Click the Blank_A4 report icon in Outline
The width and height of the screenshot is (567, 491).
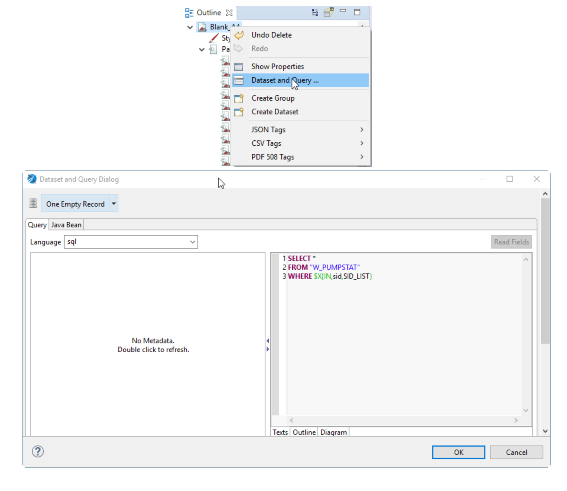click(x=202, y=27)
